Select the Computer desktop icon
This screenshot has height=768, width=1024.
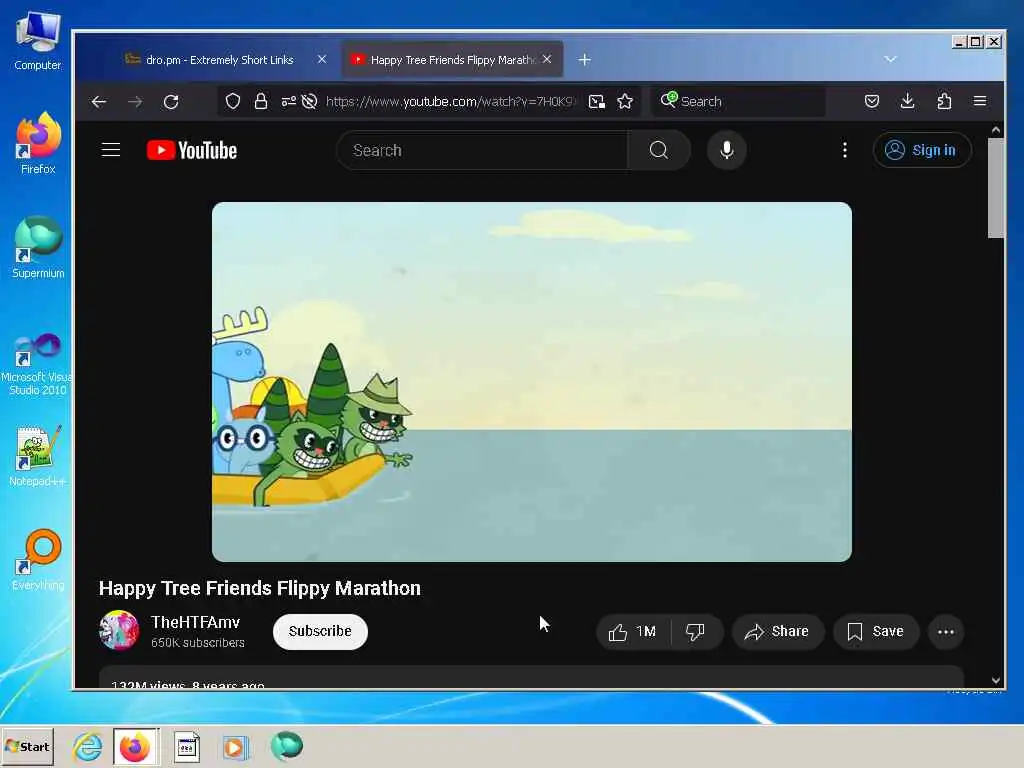coord(37,41)
